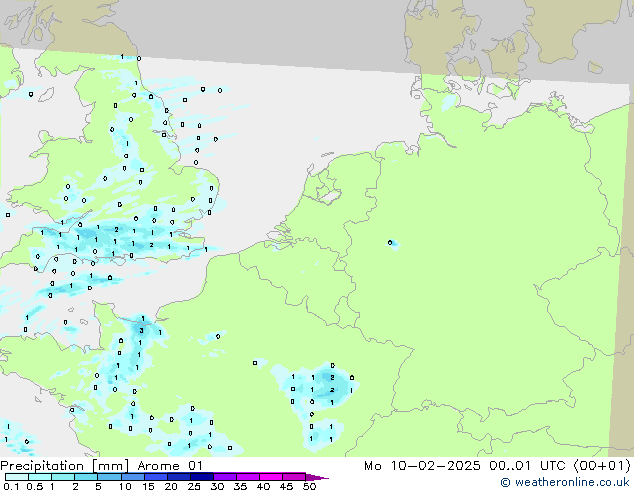The image size is (634, 490).
Task: Click the 'Arome 01' model label
Action: click(169, 466)
